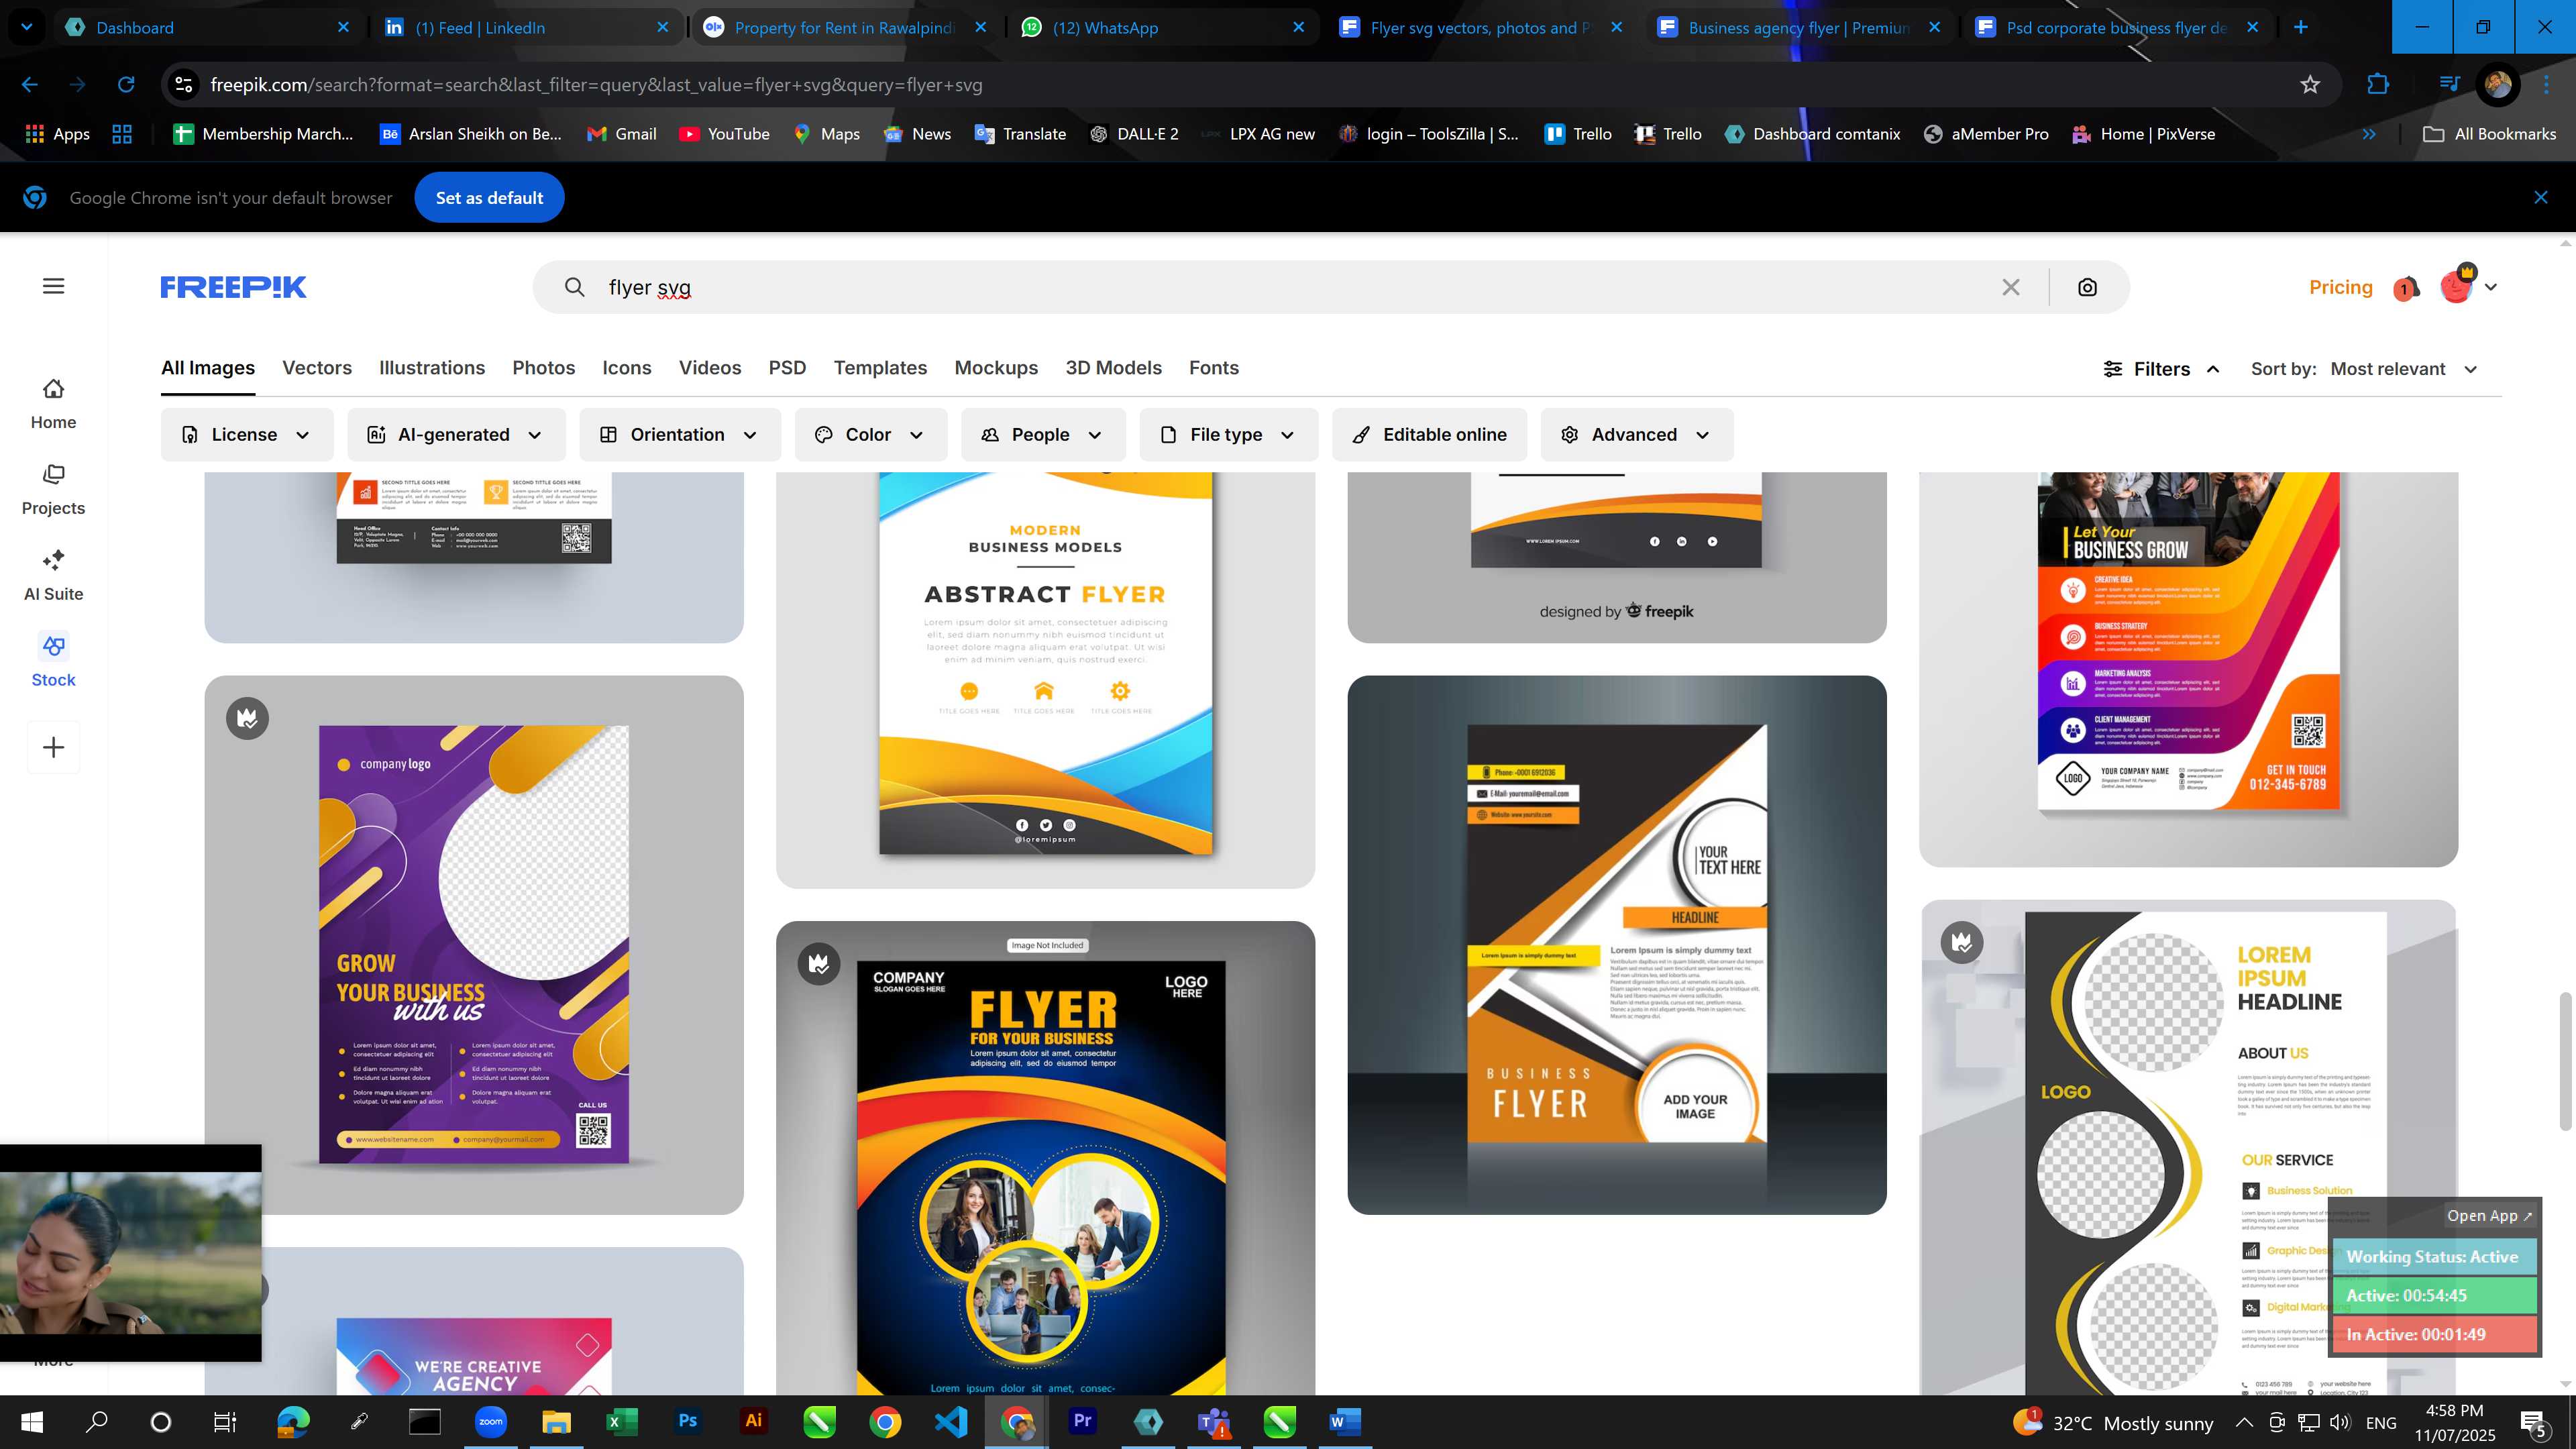Open Chrome three-dot menu
Viewport: 2576px width, 1449px height.
click(x=2547, y=85)
